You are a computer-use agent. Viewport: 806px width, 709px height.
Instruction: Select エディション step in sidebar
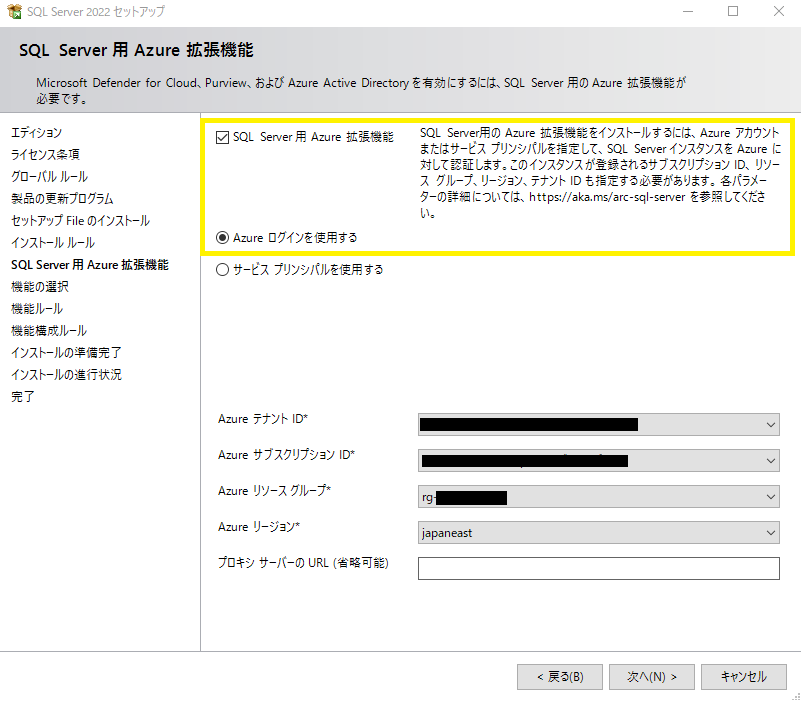(36, 133)
